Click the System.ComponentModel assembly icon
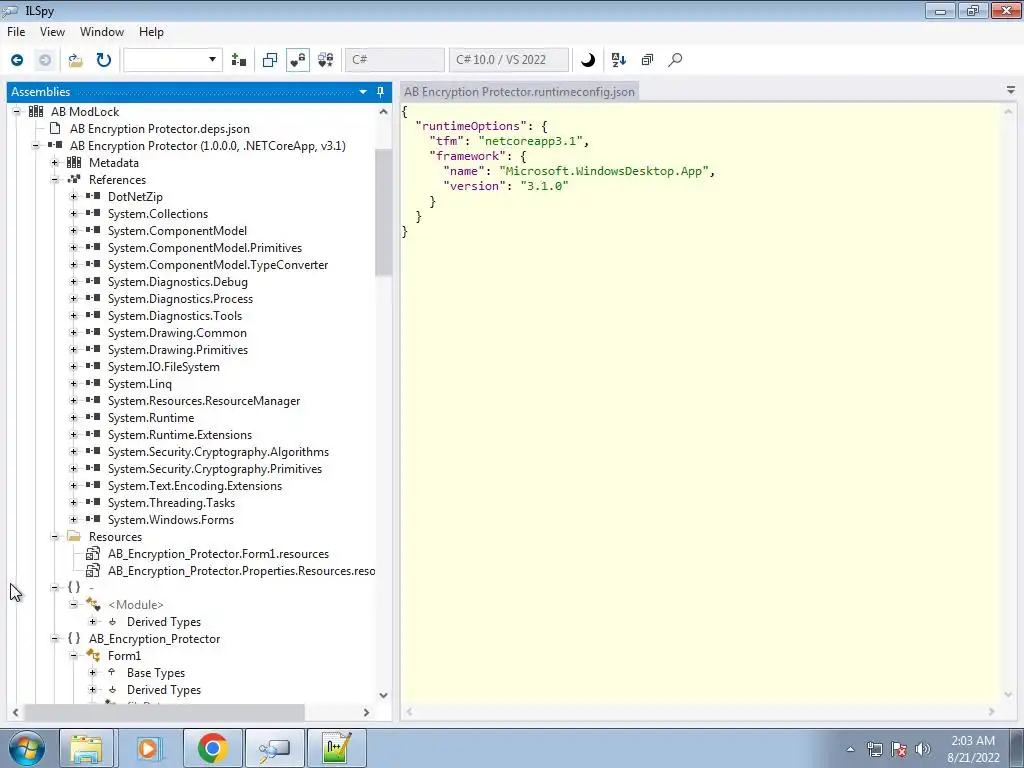 pyautogui.click(x=93, y=231)
